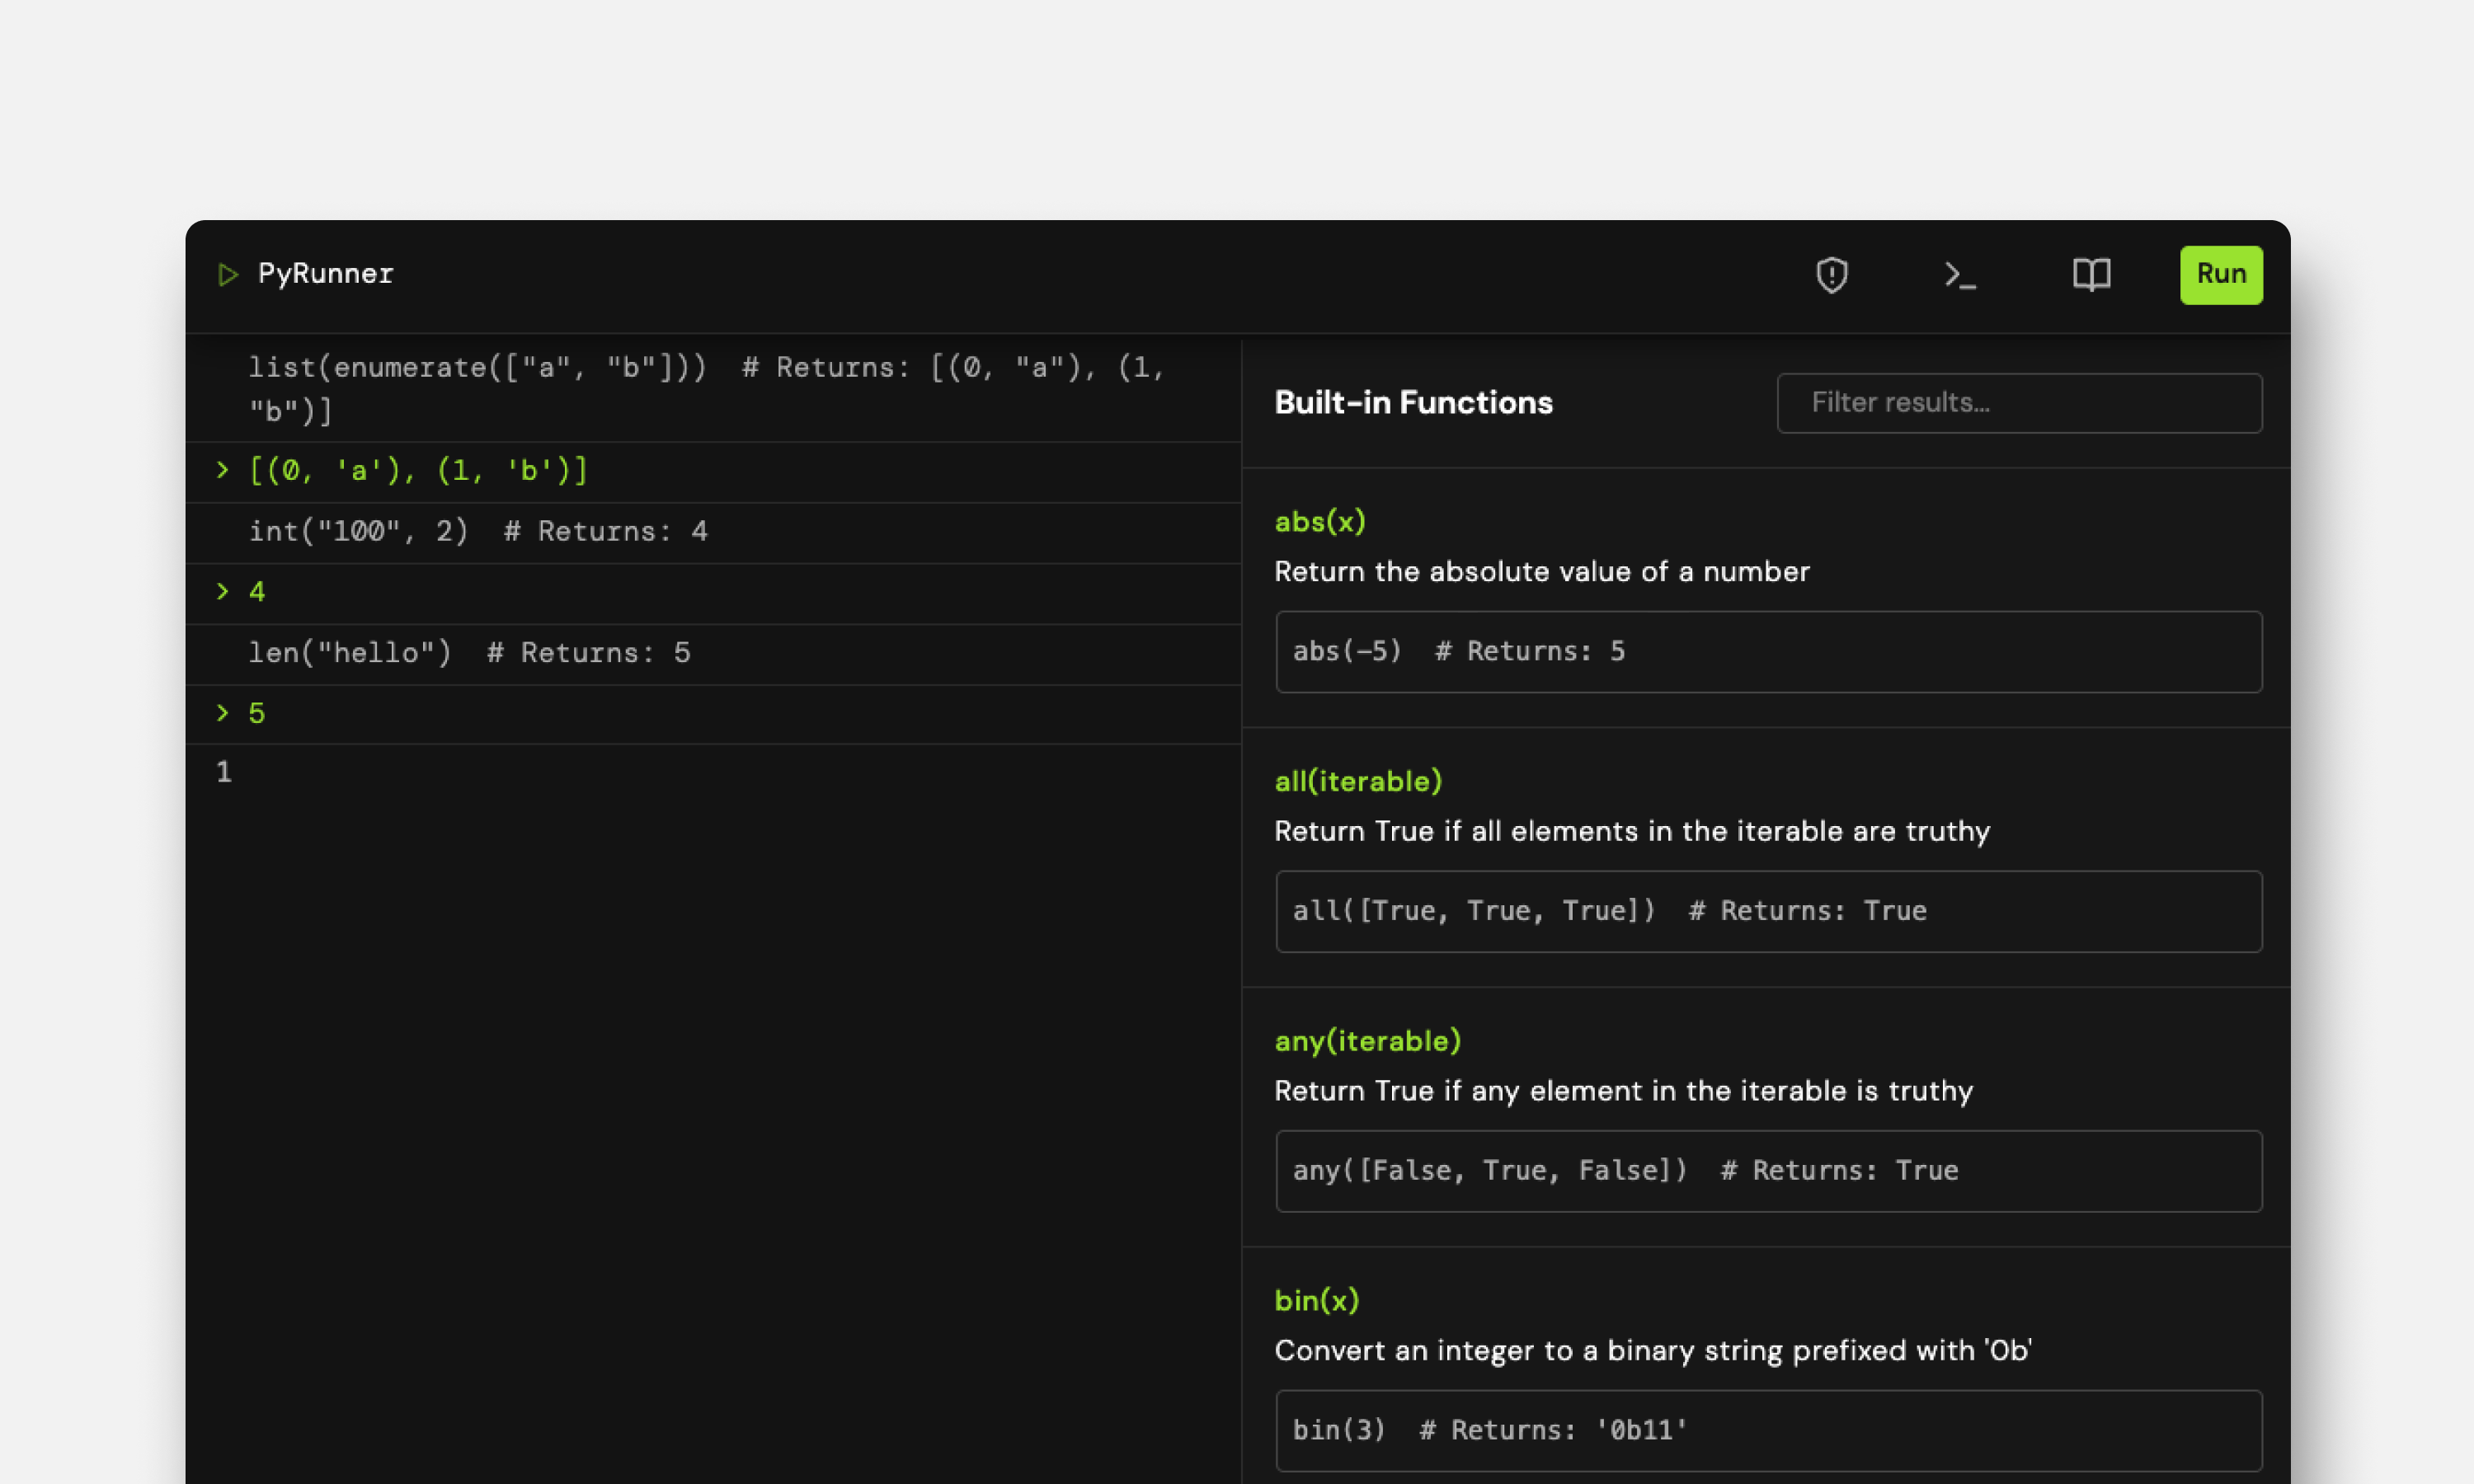Click chevron beside output 4
Image resolution: width=2474 pixels, height=1484 pixels.
(222, 592)
